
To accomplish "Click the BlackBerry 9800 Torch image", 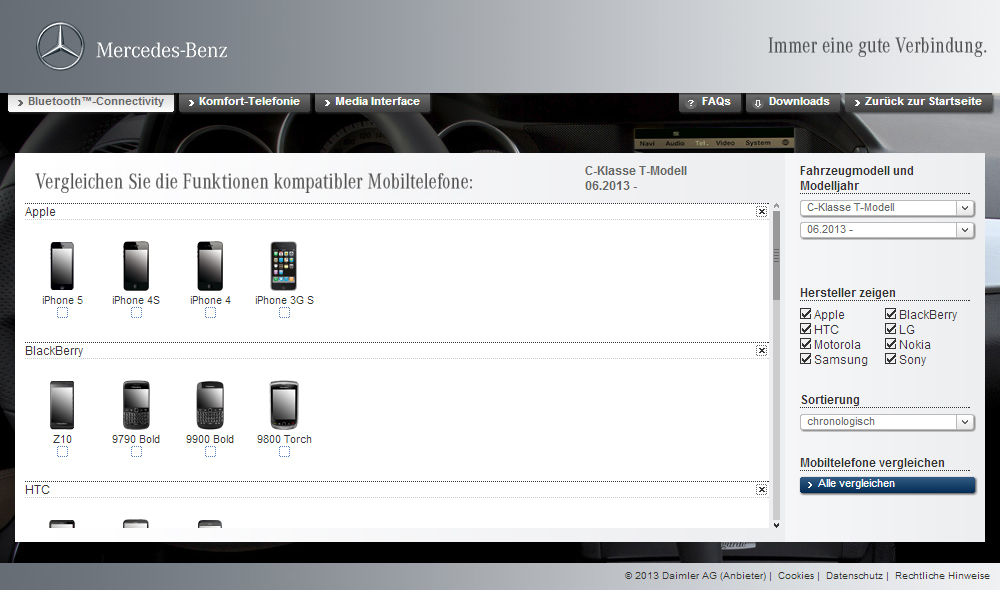I will click(x=284, y=405).
